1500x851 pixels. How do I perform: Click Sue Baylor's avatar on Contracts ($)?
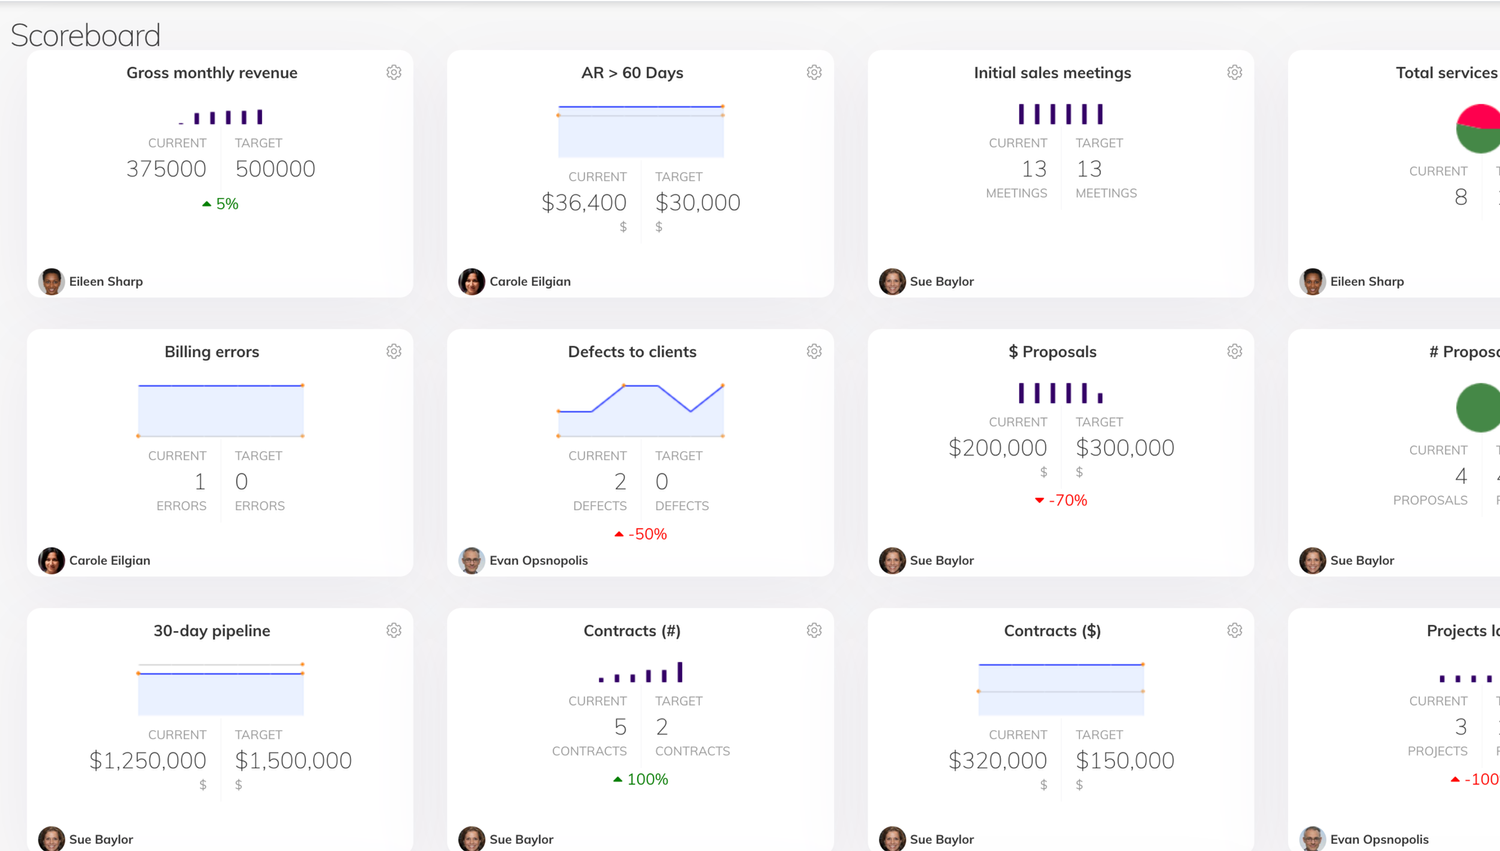pyautogui.click(x=891, y=839)
